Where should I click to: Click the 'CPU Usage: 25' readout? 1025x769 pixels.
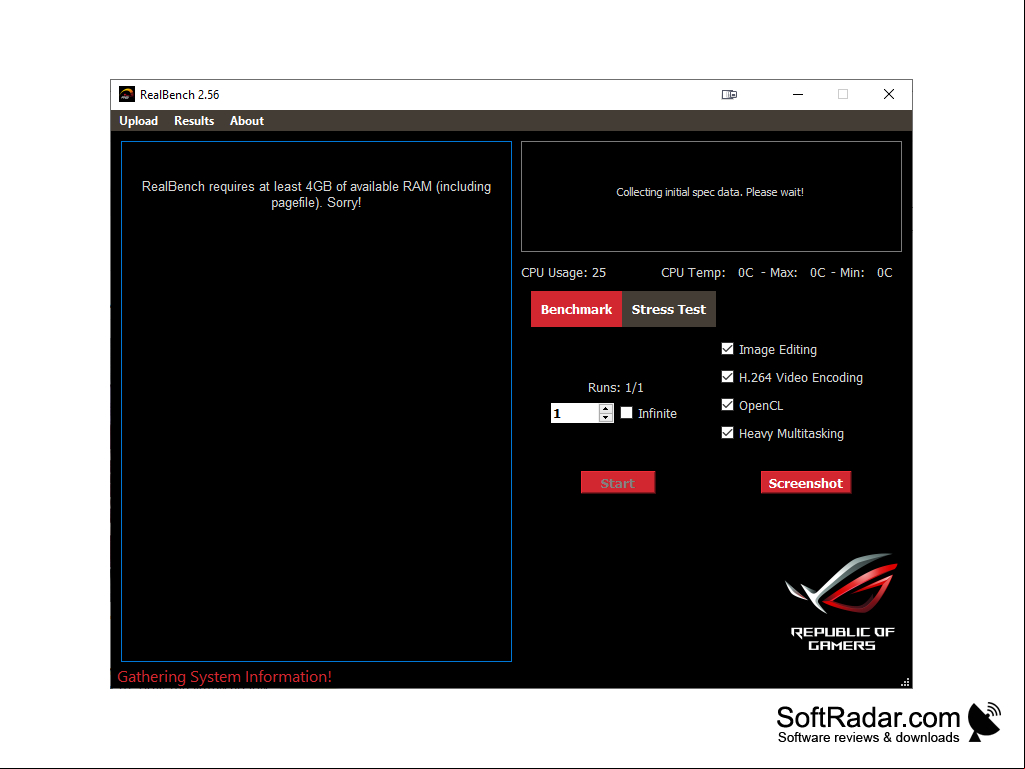[563, 273]
